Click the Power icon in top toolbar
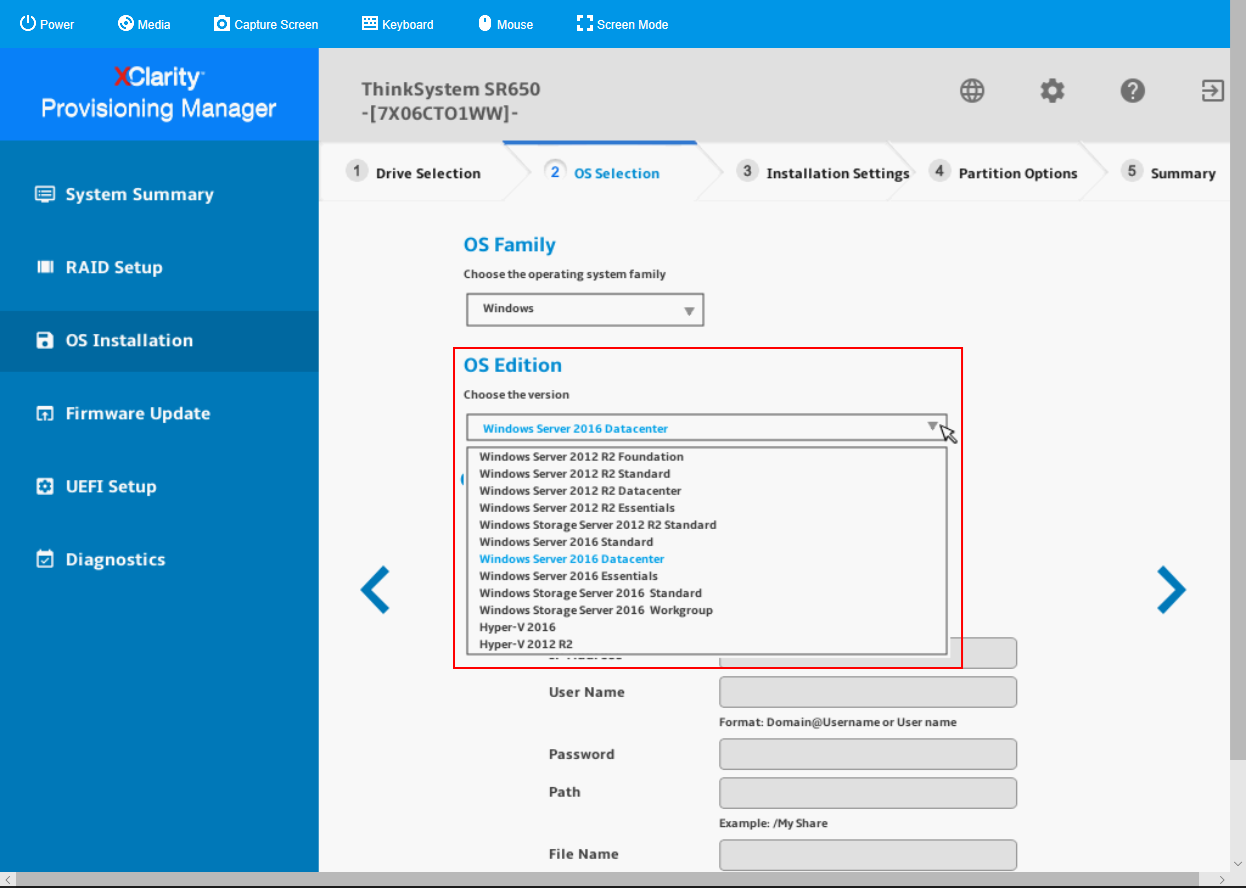The height and width of the screenshot is (888, 1246). [x=28, y=24]
